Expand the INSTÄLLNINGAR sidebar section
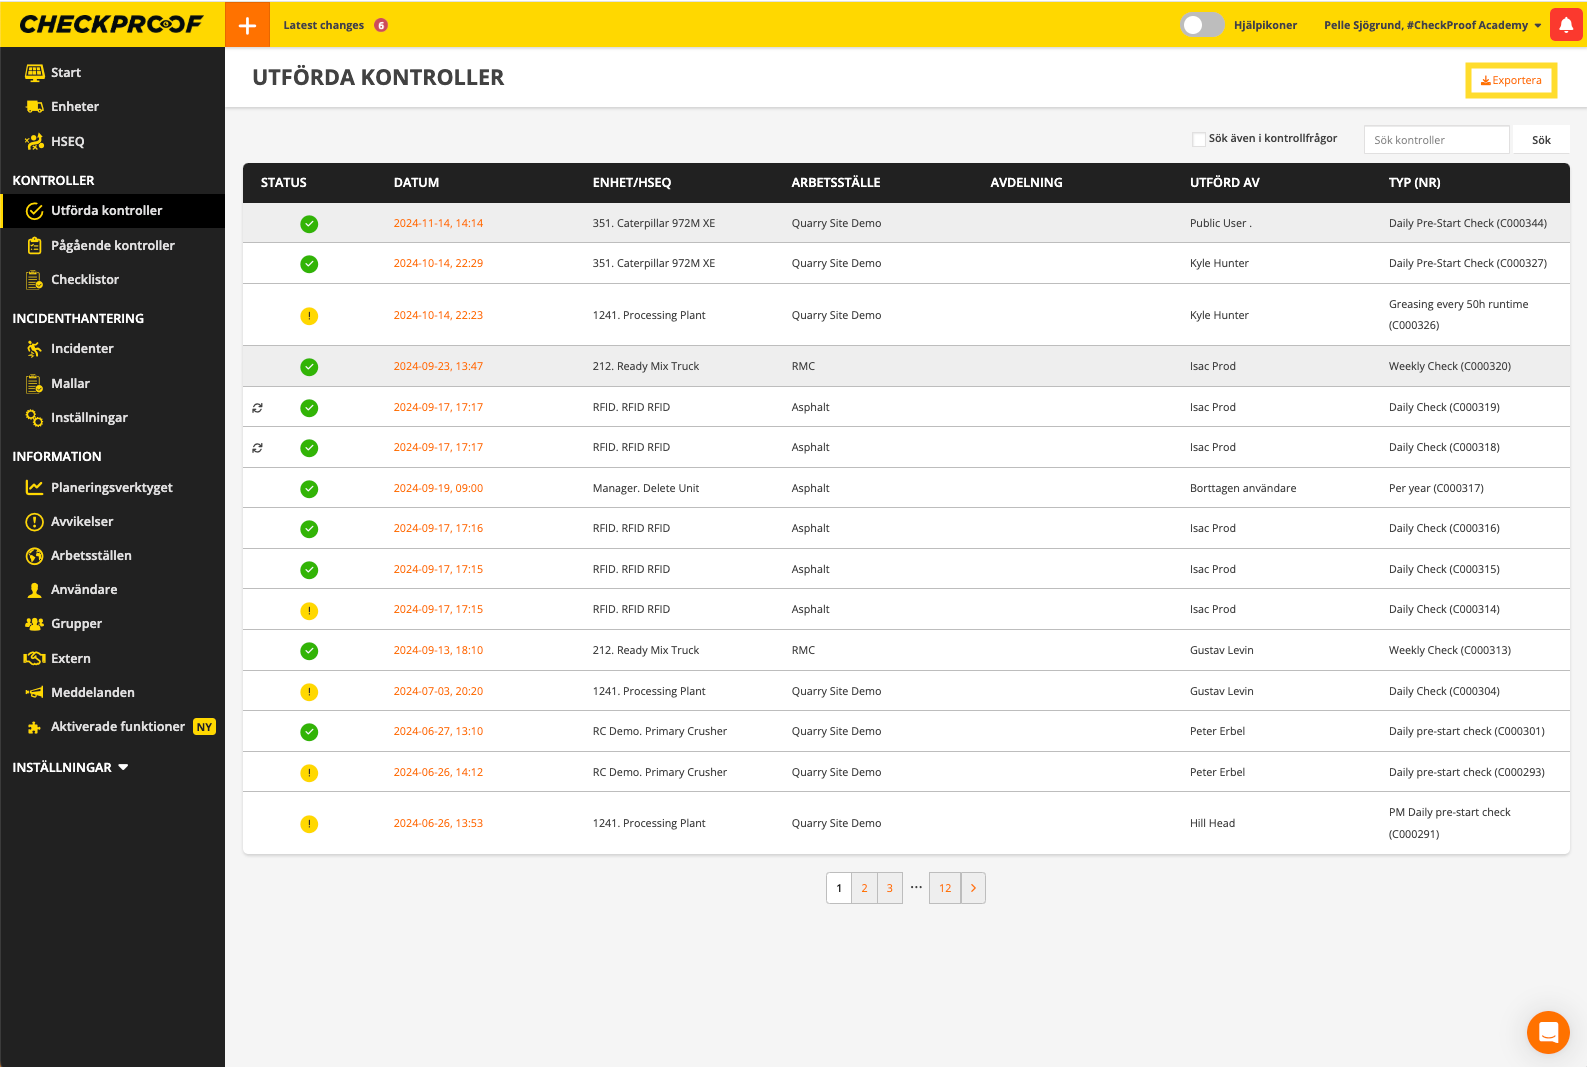The height and width of the screenshot is (1067, 1587). [x=70, y=768]
